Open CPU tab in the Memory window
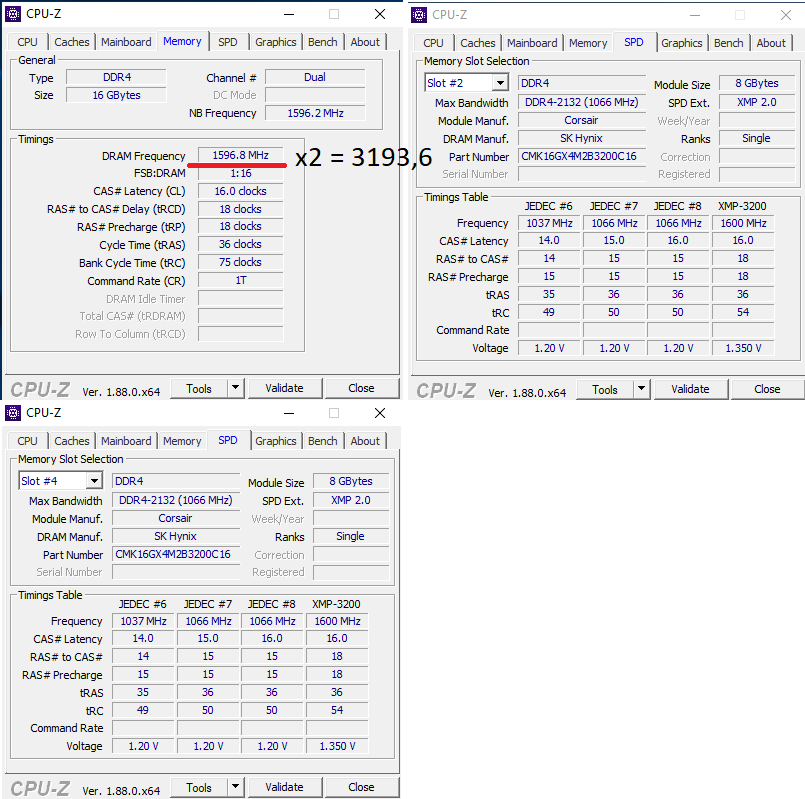 tap(27, 42)
